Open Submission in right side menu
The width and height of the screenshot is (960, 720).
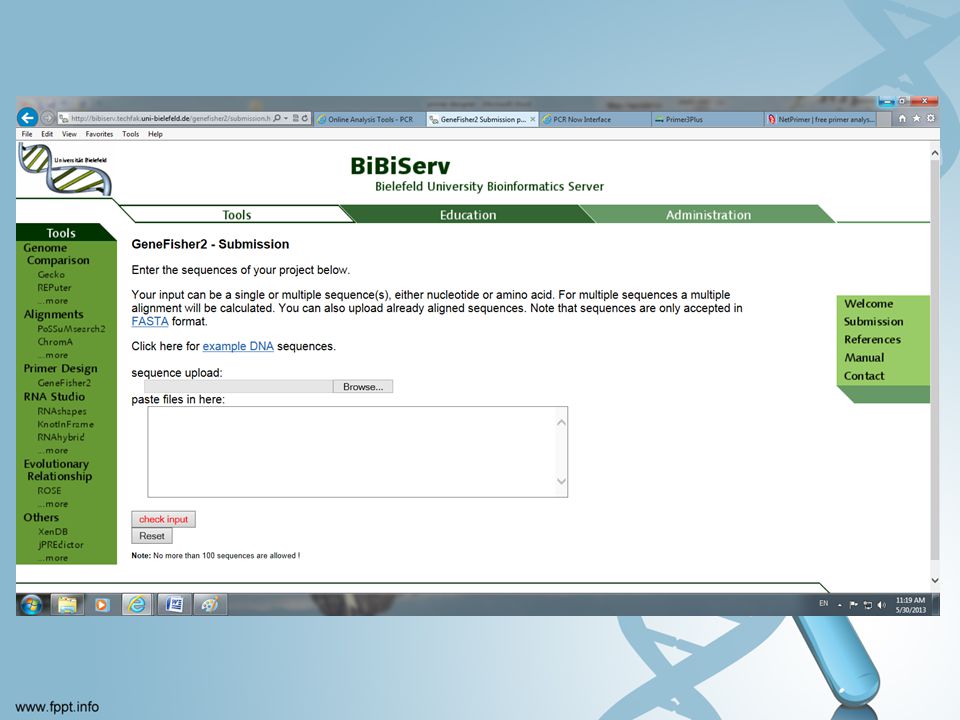click(x=873, y=321)
